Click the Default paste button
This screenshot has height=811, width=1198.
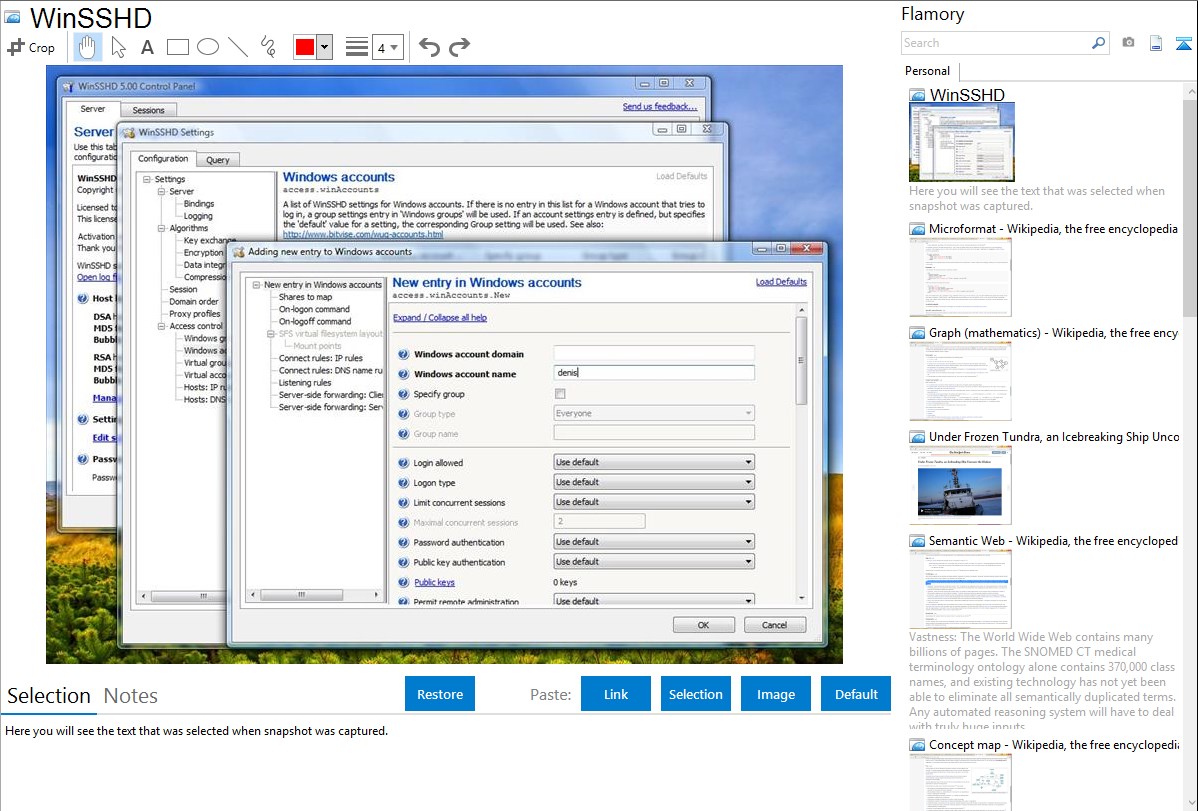(x=856, y=694)
